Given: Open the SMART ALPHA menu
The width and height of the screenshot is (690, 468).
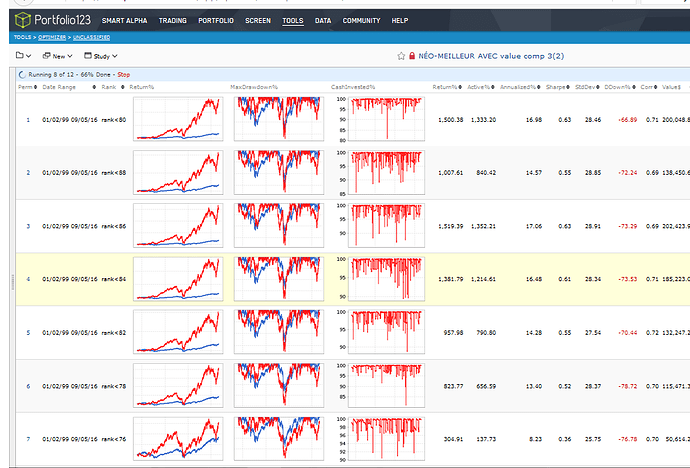Looking at the screenshot, I should point(125,21).
